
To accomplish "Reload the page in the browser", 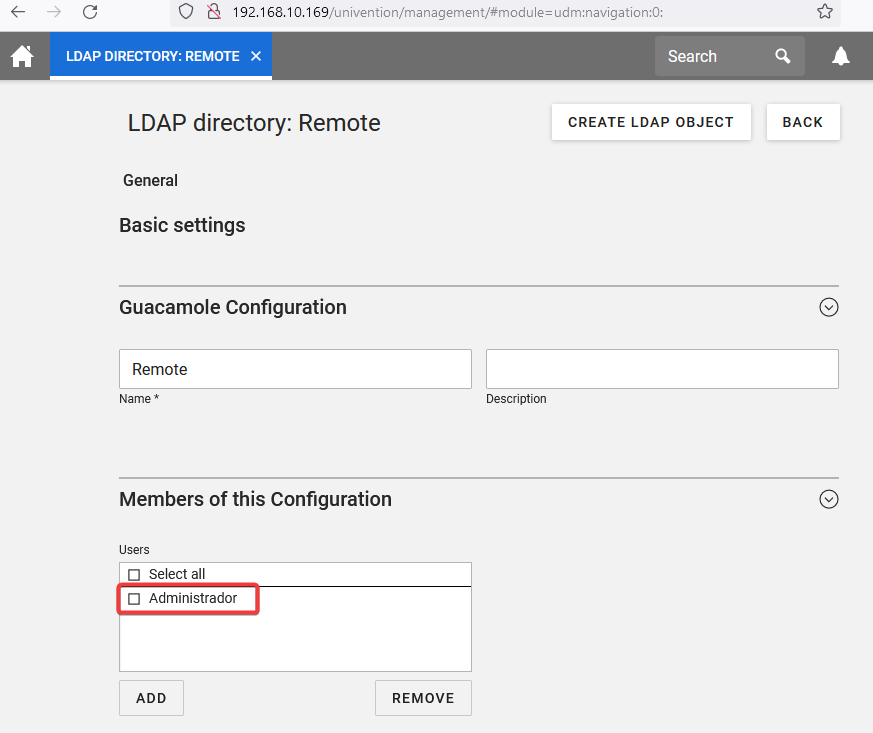I will pyautogui.click(x=90, y=12).
